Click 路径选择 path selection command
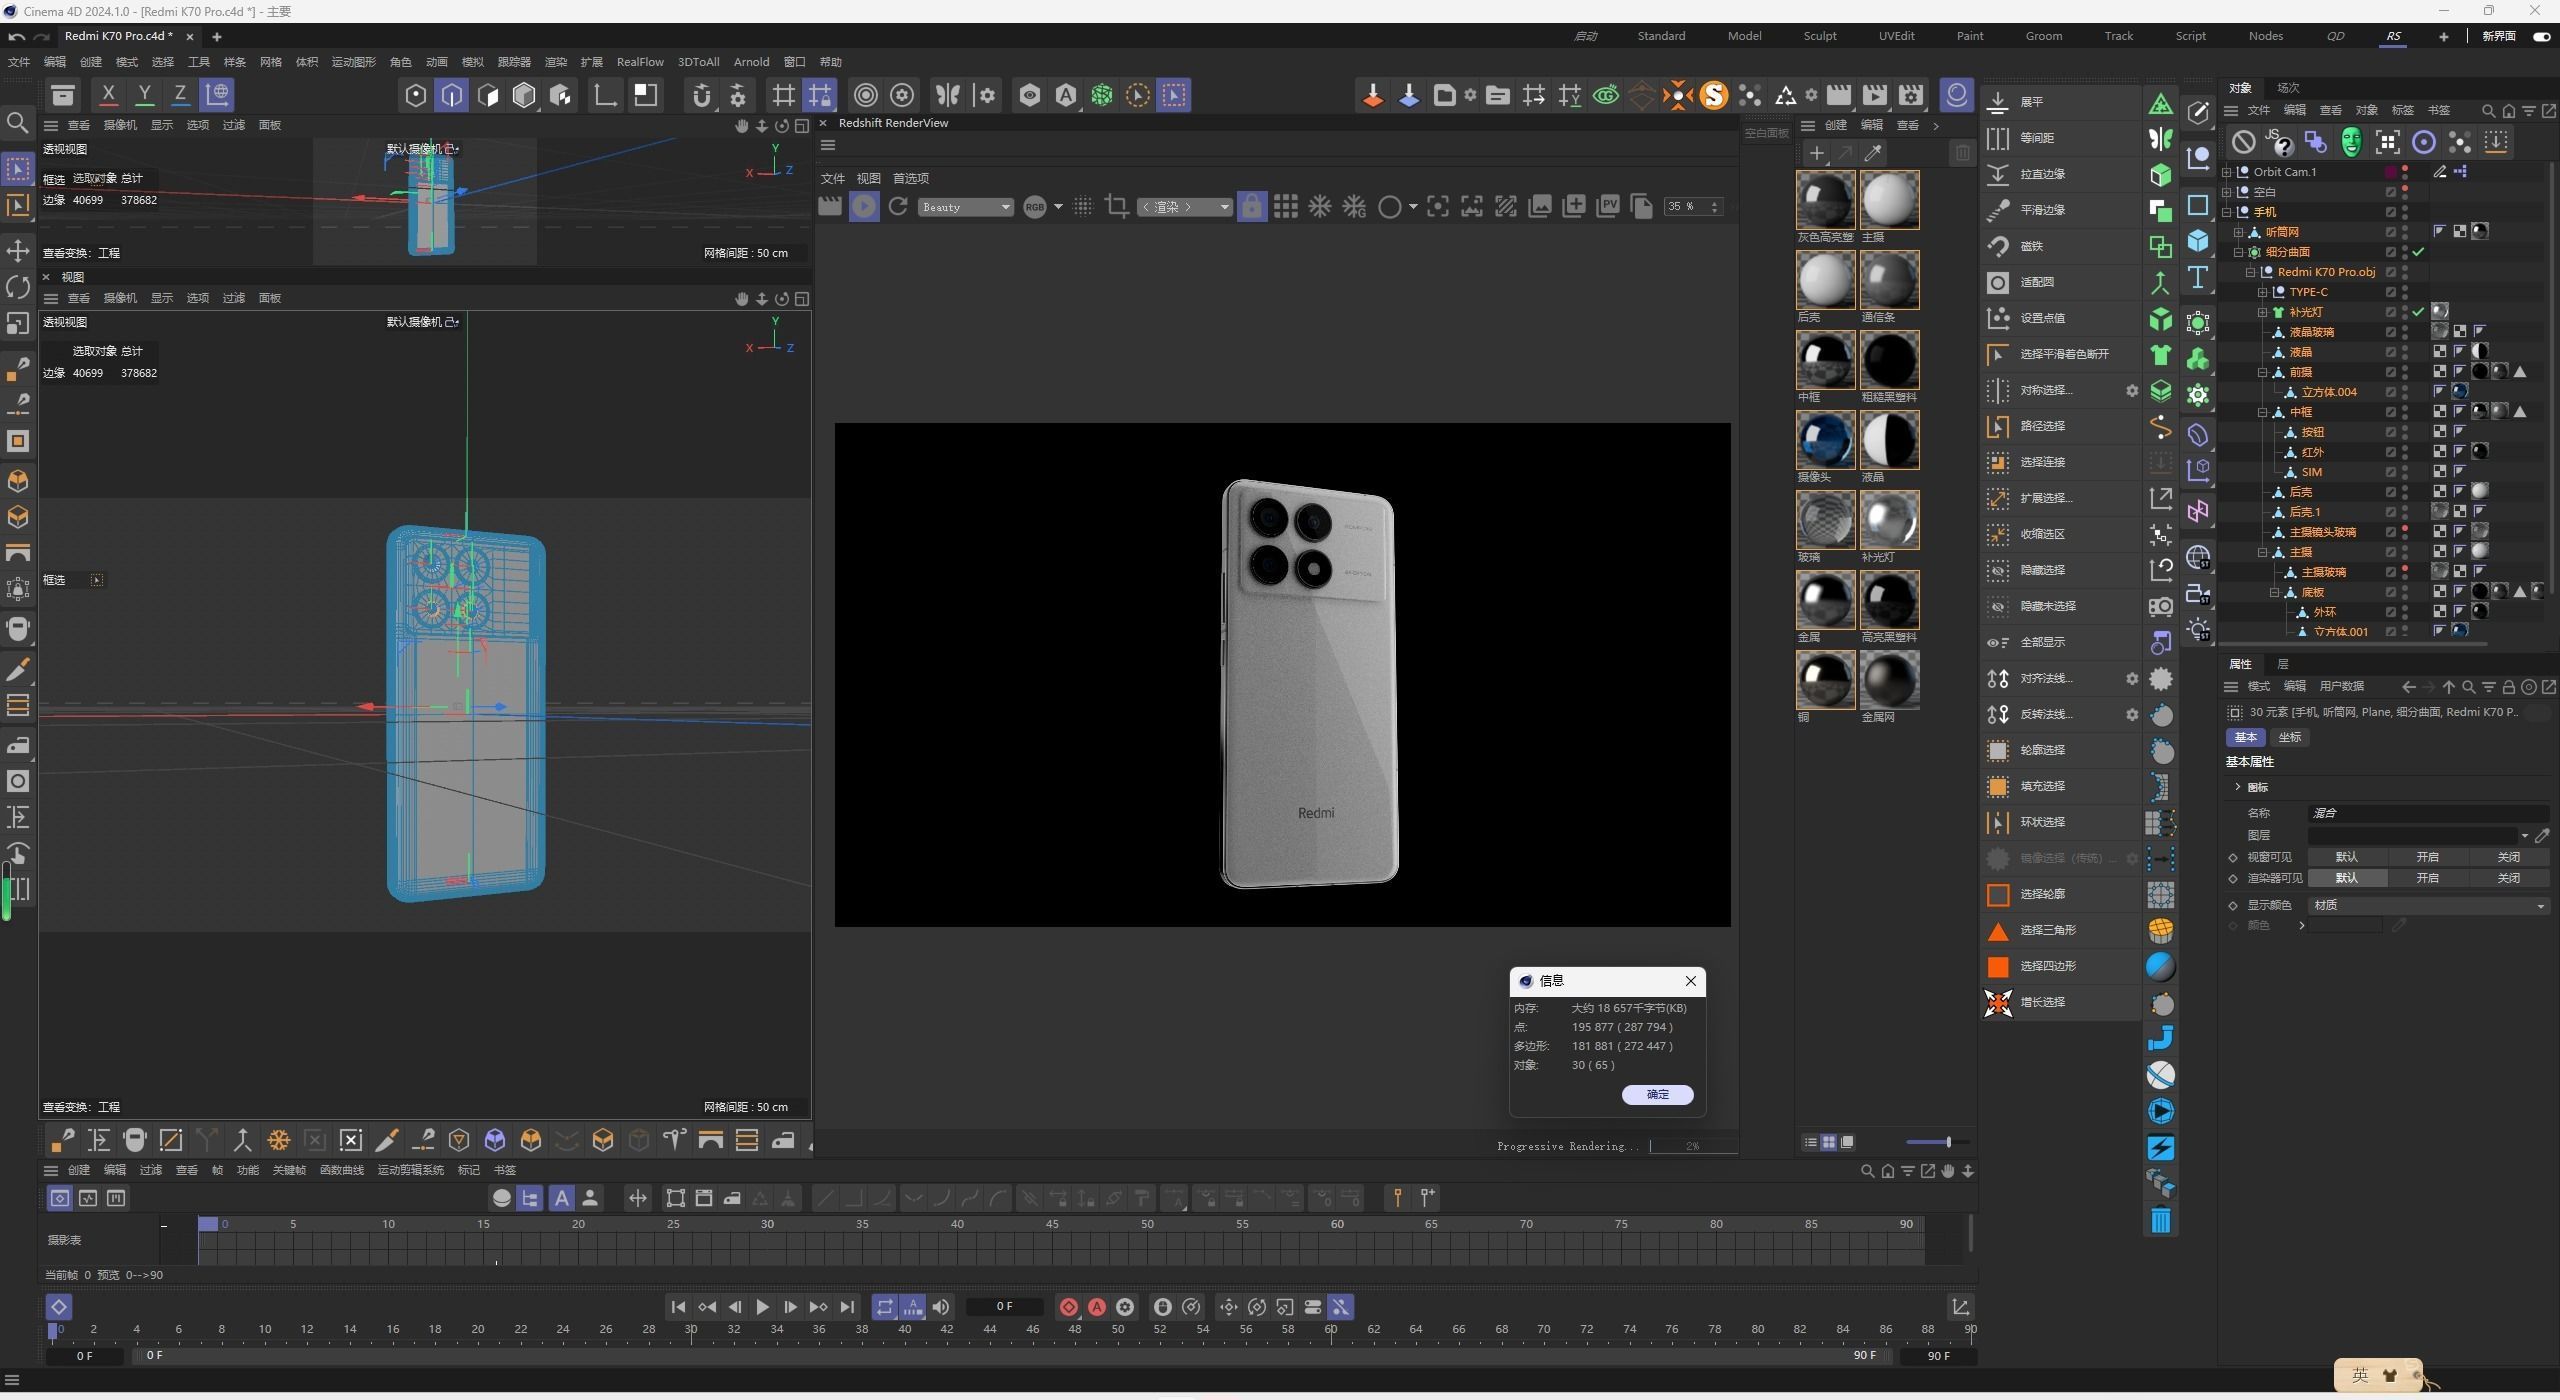This screenshot has height=1400, width=2560. click(2060, 426)
